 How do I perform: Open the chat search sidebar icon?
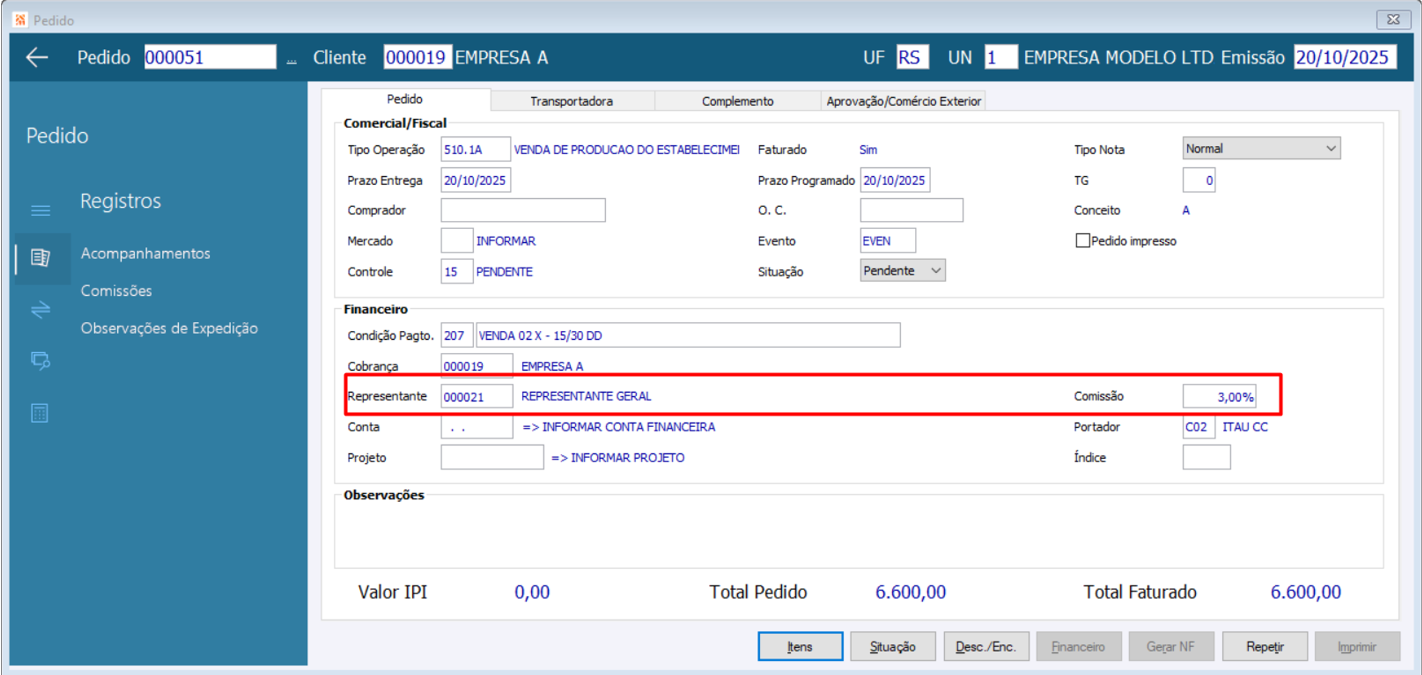(40, 361)
